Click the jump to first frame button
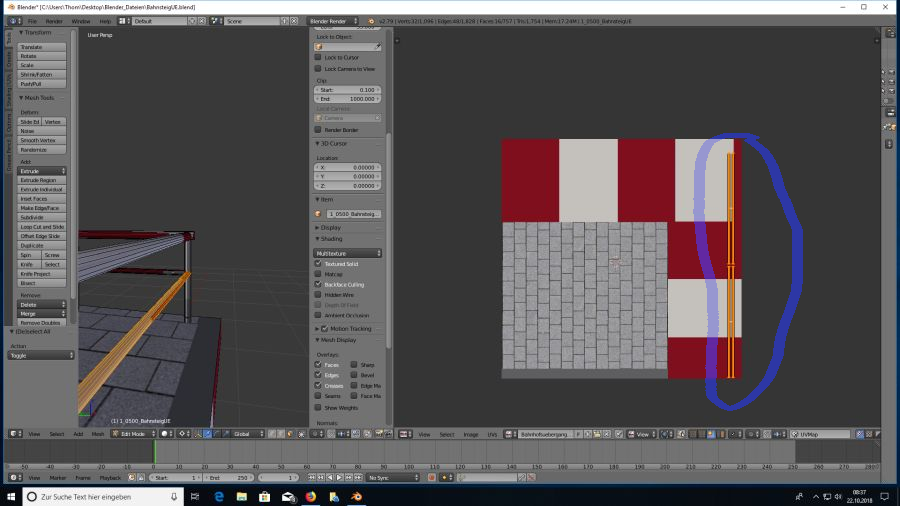900x506 pixels. coord(309,478)
